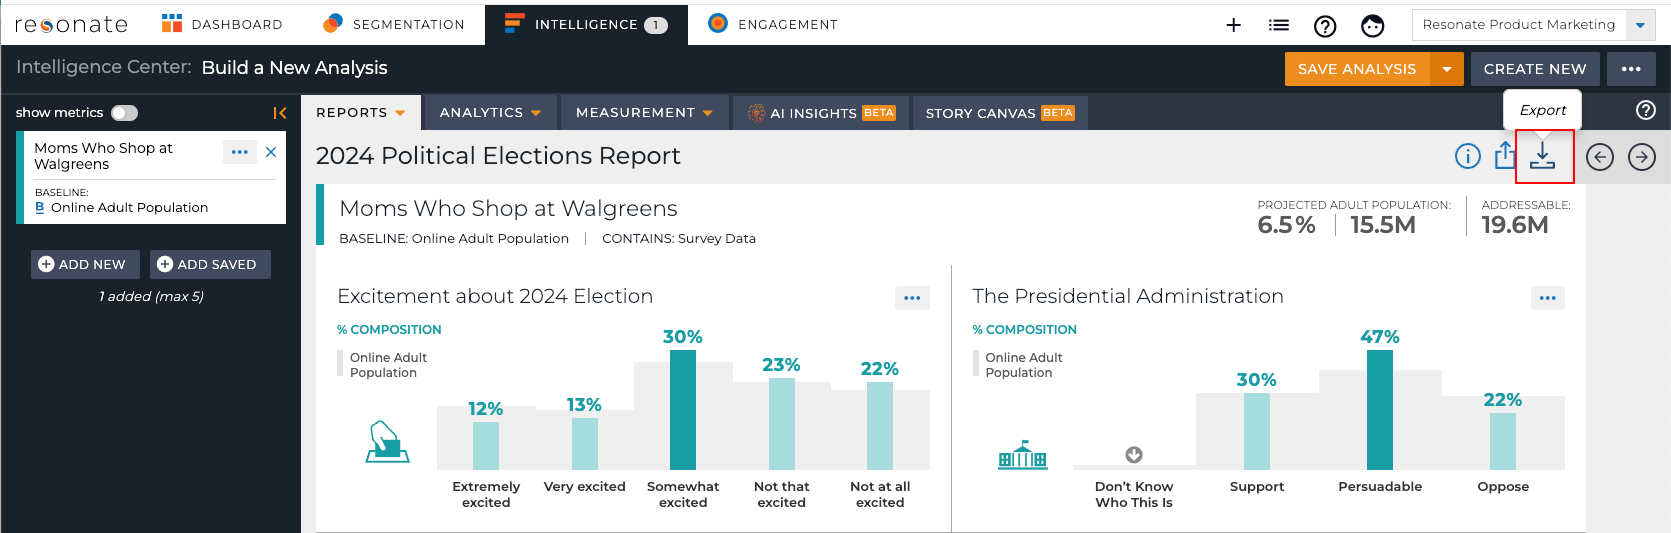Image resolution: width=1671 pixels, height=533 pixels.
Task: Click Add New audience button
Action: pyautogui.click(x=85, y=264)
